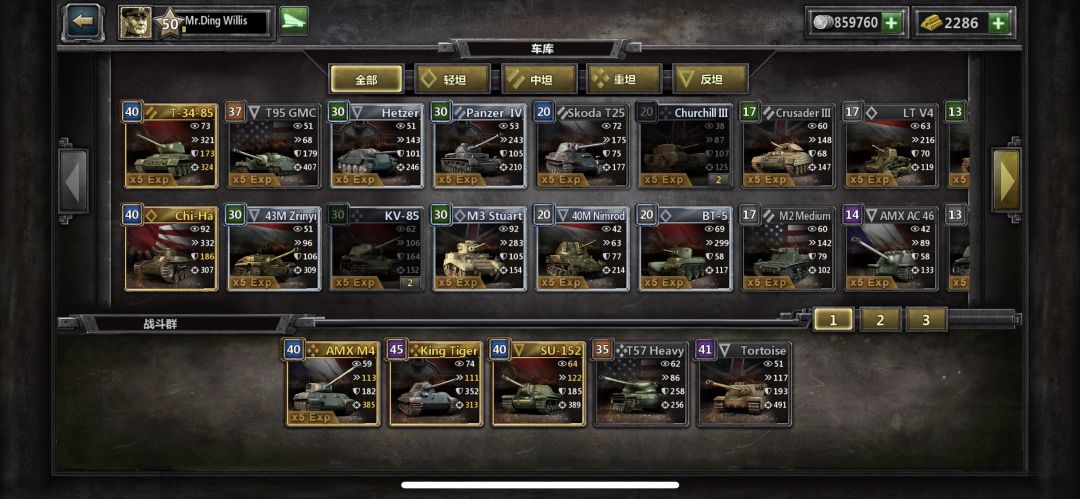
Task: Switch to battle group page 2
Action: (x=880, y=320)
